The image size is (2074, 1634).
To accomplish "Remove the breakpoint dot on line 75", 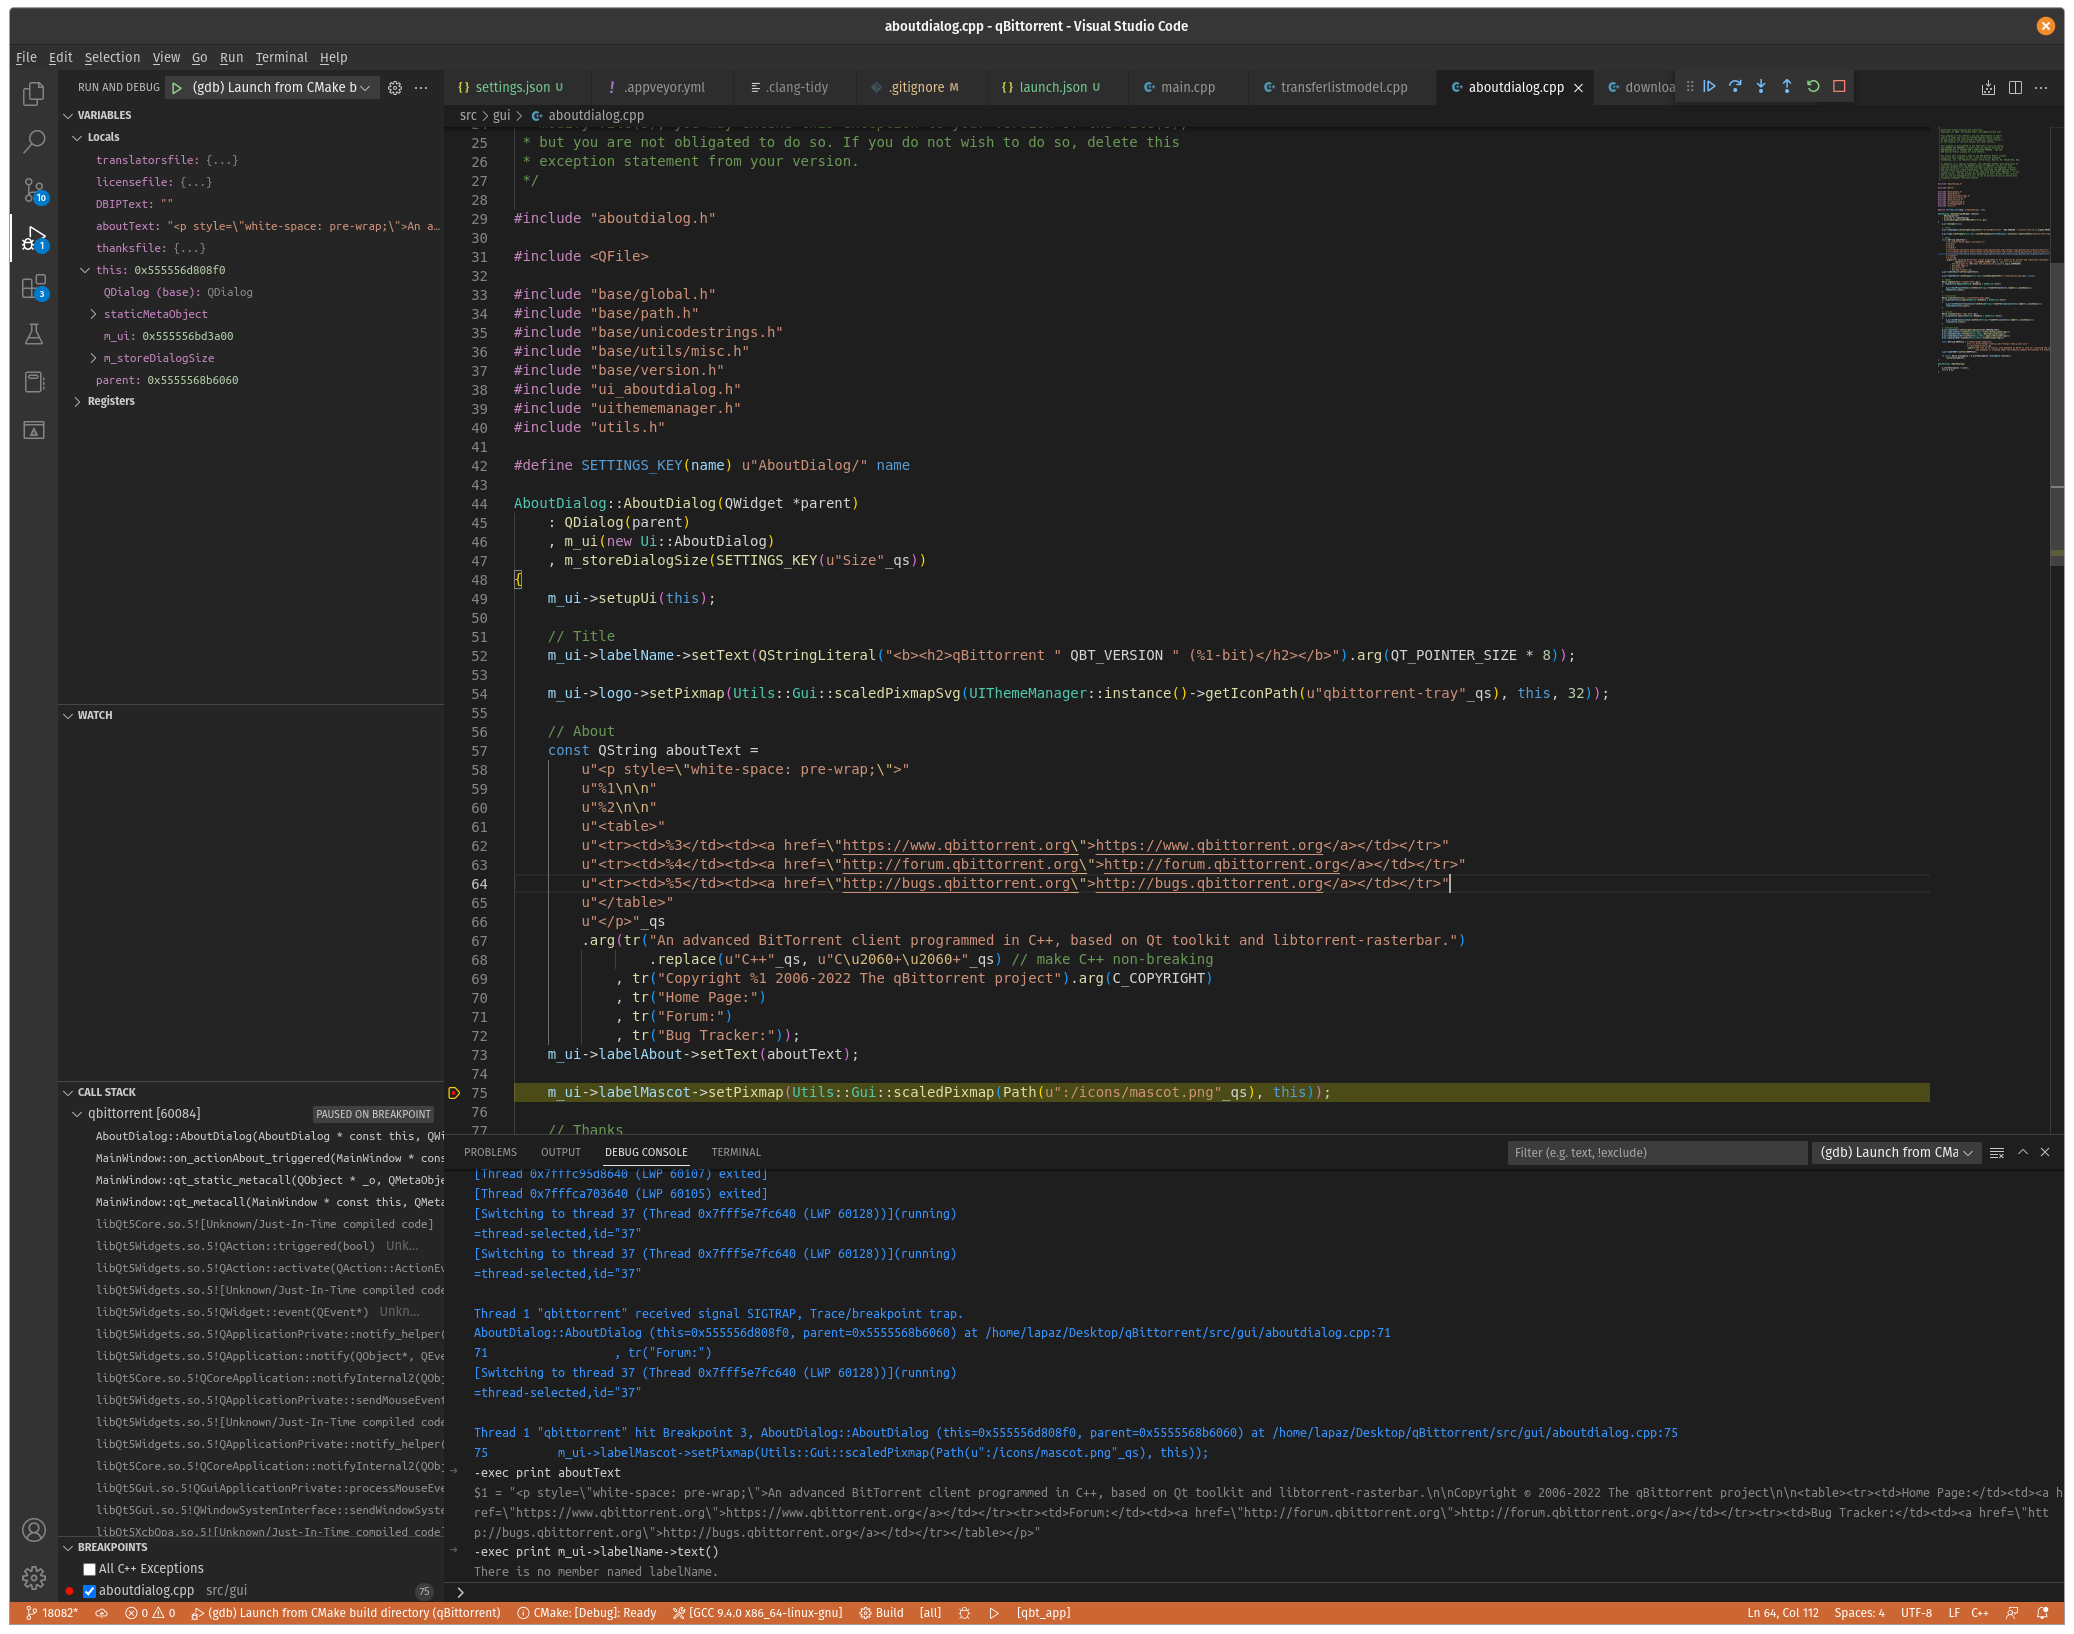I will click(x=455, y=1093).
